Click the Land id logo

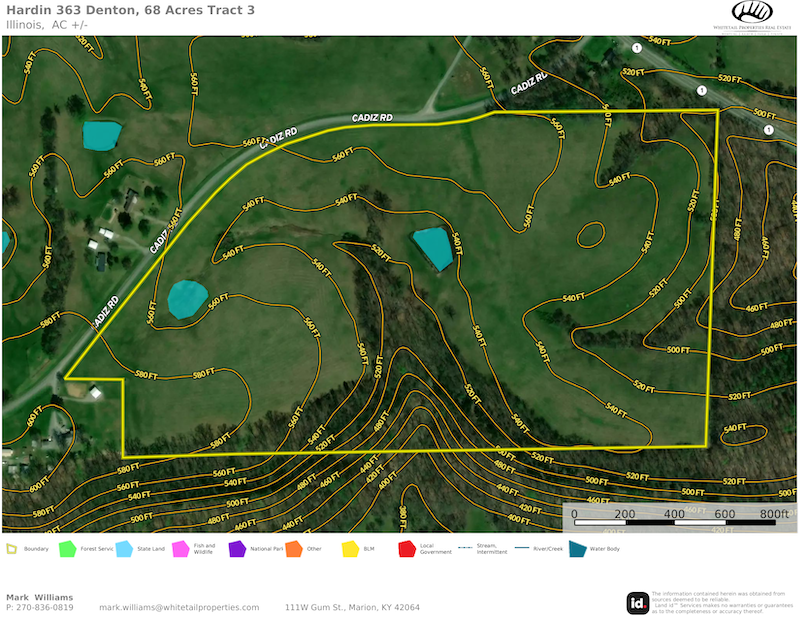[x=637, y=602]
